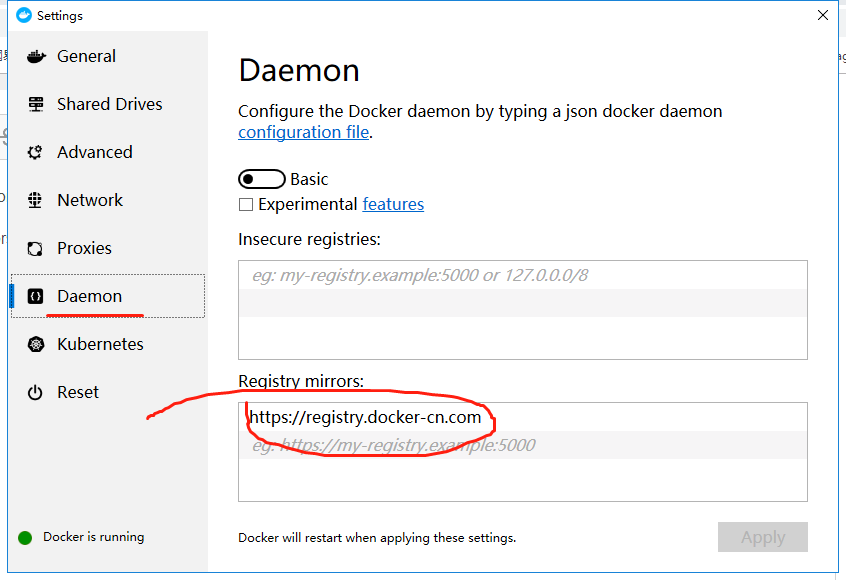Click the Kubernetes wheel icon
The image size is (846, 580).
click(36, 344)
